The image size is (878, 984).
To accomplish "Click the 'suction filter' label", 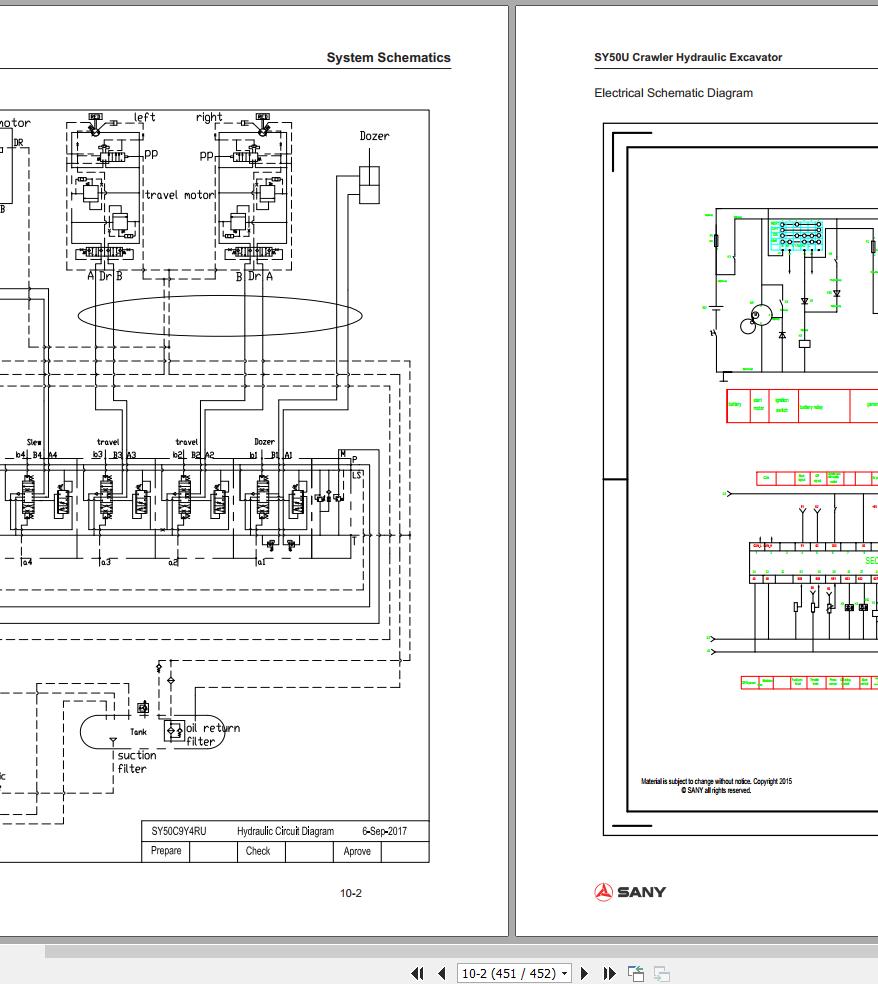I will click(137, 762).
